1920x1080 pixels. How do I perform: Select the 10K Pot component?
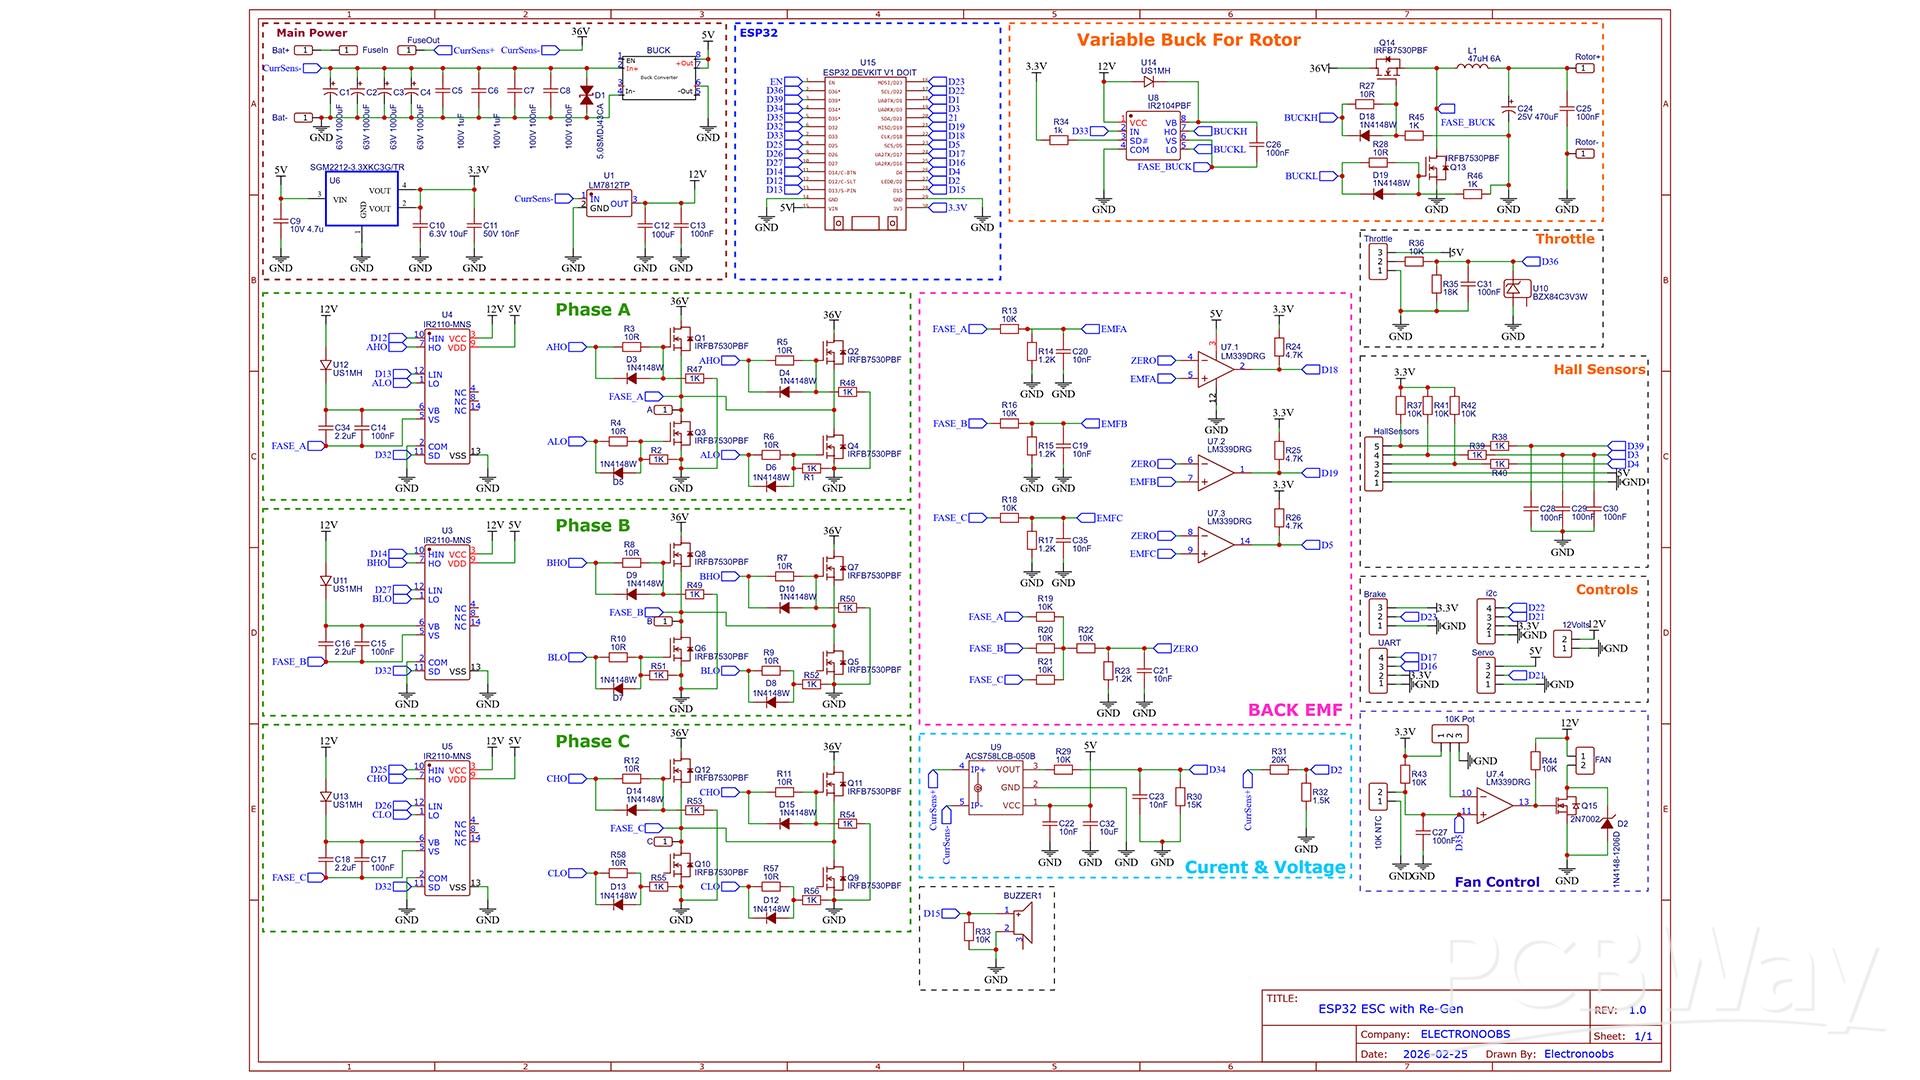click(x=1451, y=736)
